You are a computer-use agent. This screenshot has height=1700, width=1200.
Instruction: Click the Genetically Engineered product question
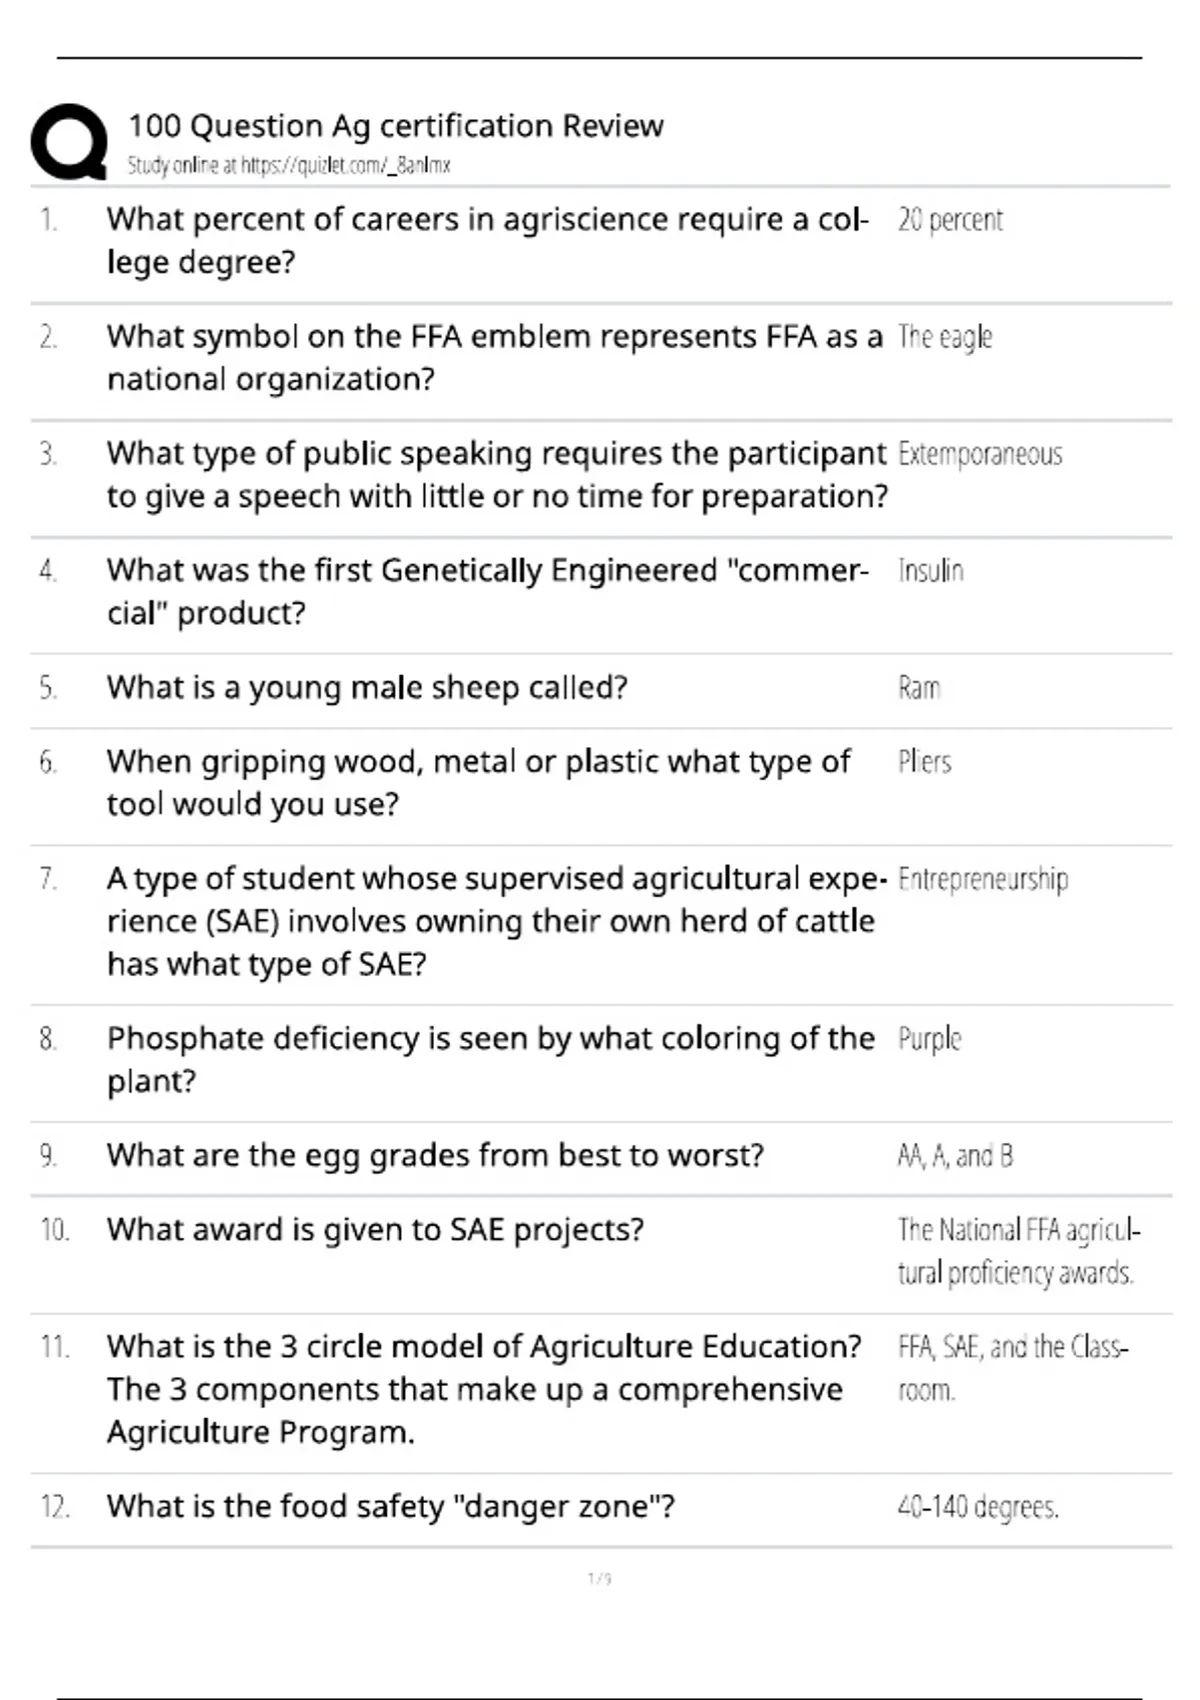coord(488,592)
